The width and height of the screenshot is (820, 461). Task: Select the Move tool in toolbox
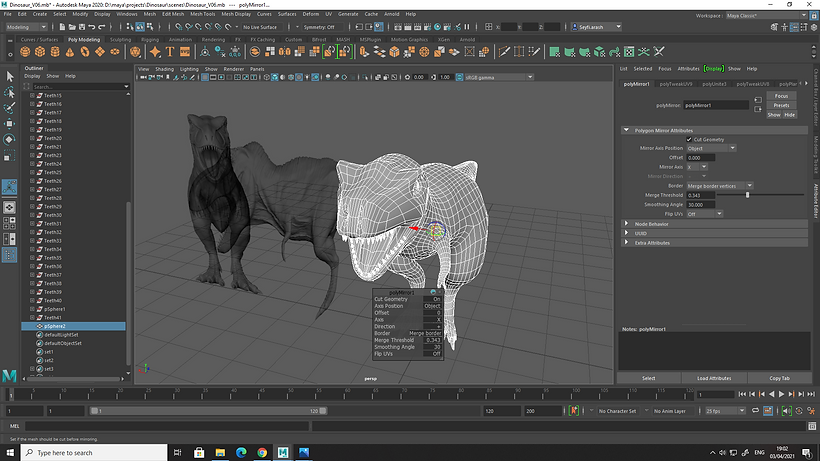(x=9, y=124)
